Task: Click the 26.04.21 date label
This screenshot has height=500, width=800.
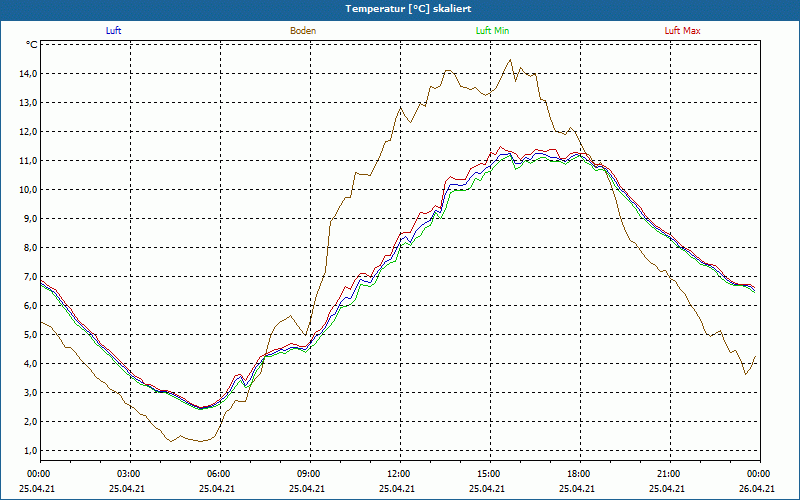Action: (757, 488)
